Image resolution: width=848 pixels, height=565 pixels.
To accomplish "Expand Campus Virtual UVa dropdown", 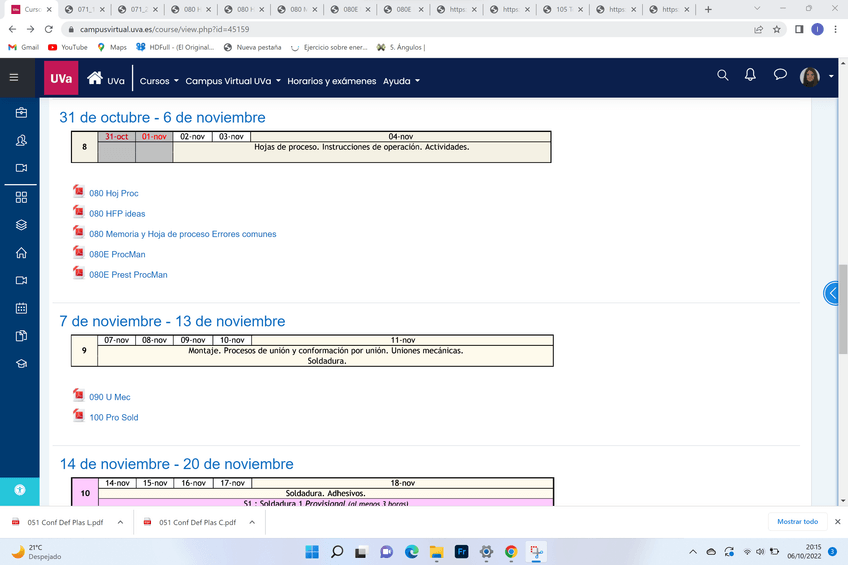I will click(x=233, y=81).
